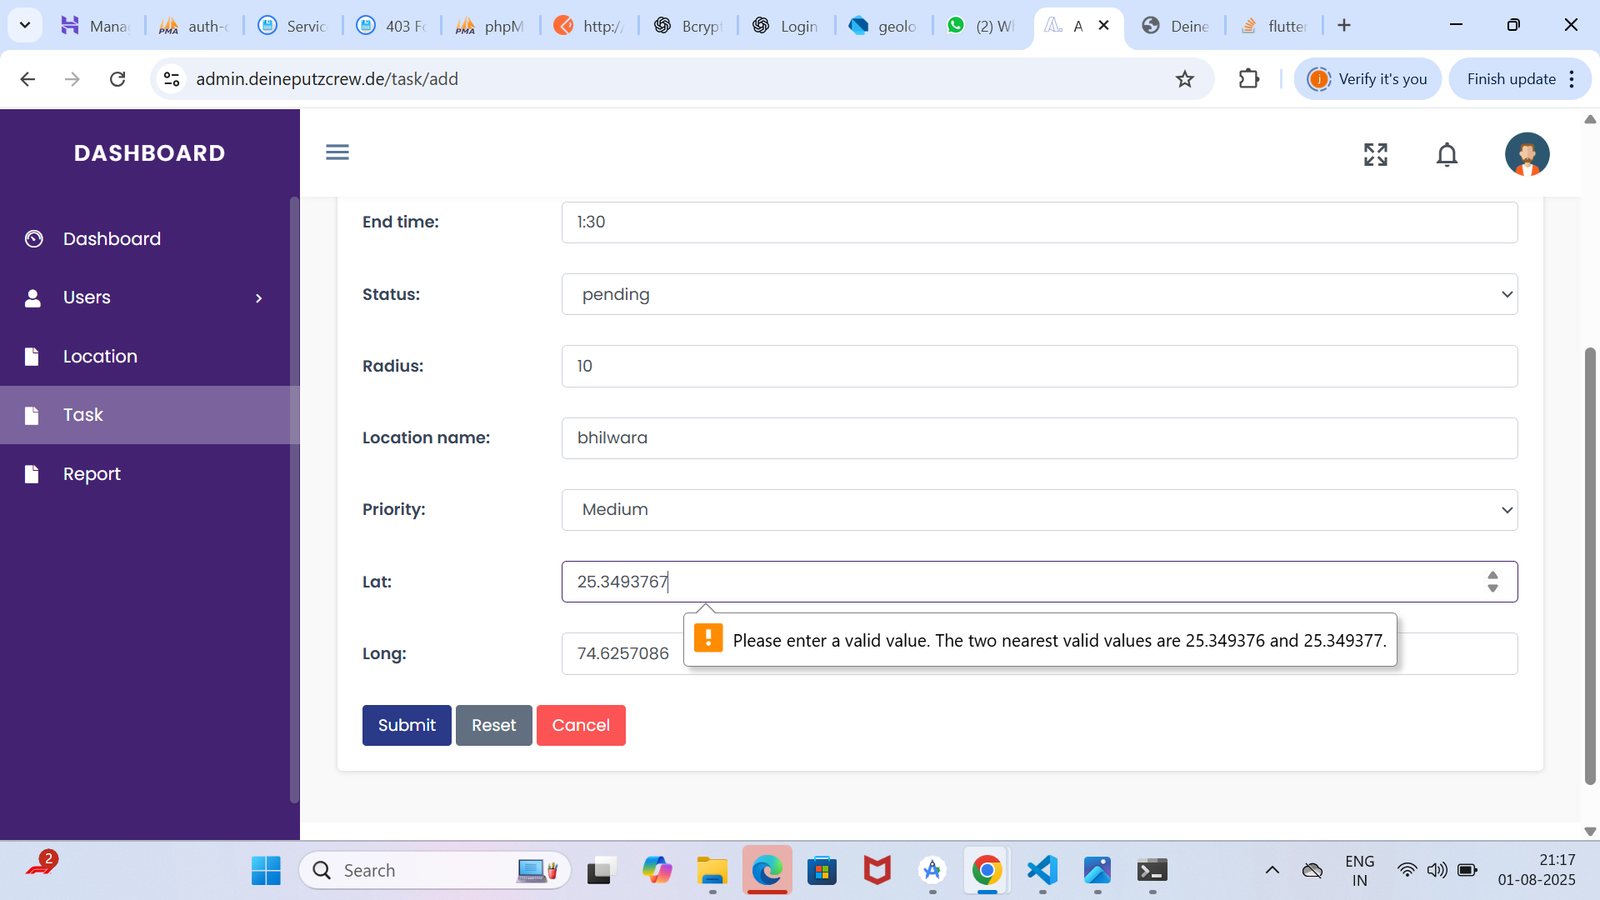This screenshot has height=900, width=1600.
Task: Click into the Radius input field
Action: [x=1038, y=366]
